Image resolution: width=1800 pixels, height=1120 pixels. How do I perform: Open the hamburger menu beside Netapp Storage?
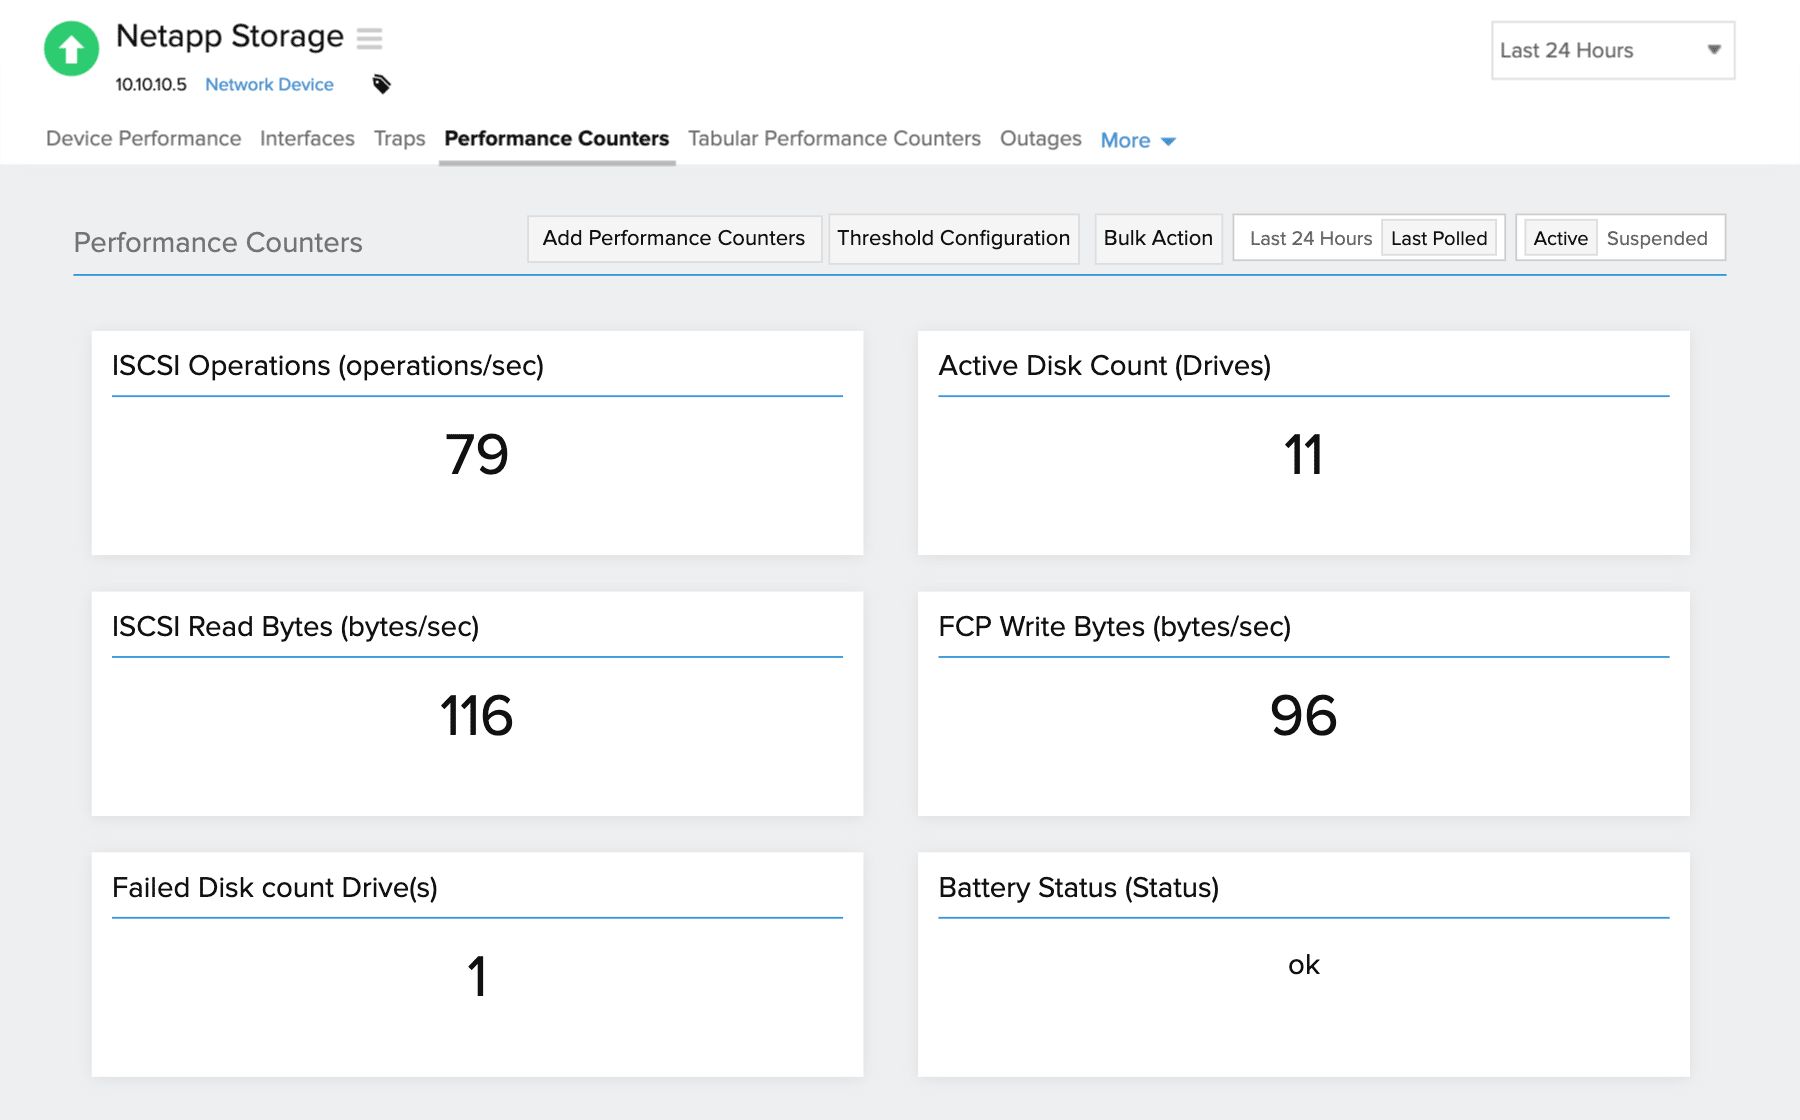[x=370, y=38]
